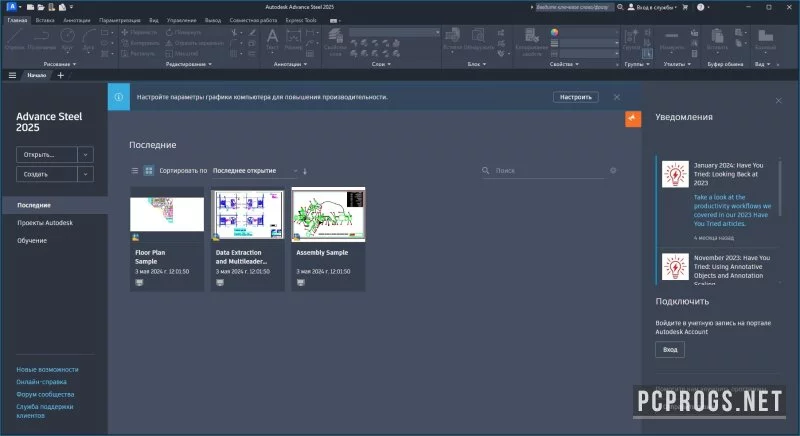Toggle sort direction arrow
800x436 pixels.
pos(305,171)
